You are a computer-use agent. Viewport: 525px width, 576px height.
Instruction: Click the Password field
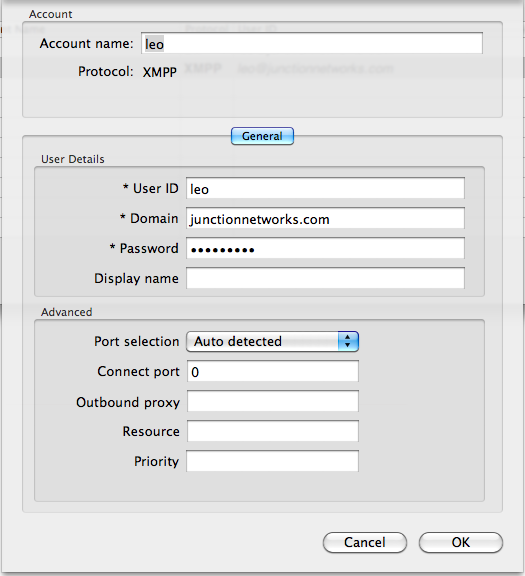(325, 248)
